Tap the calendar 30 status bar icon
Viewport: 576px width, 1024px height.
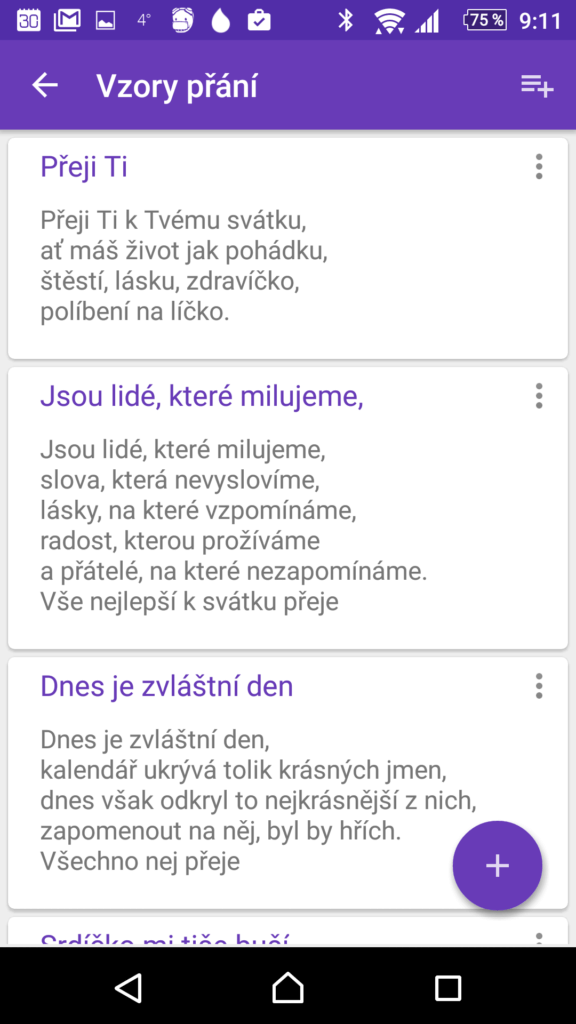pyautogui.click(x=28, y=20)
